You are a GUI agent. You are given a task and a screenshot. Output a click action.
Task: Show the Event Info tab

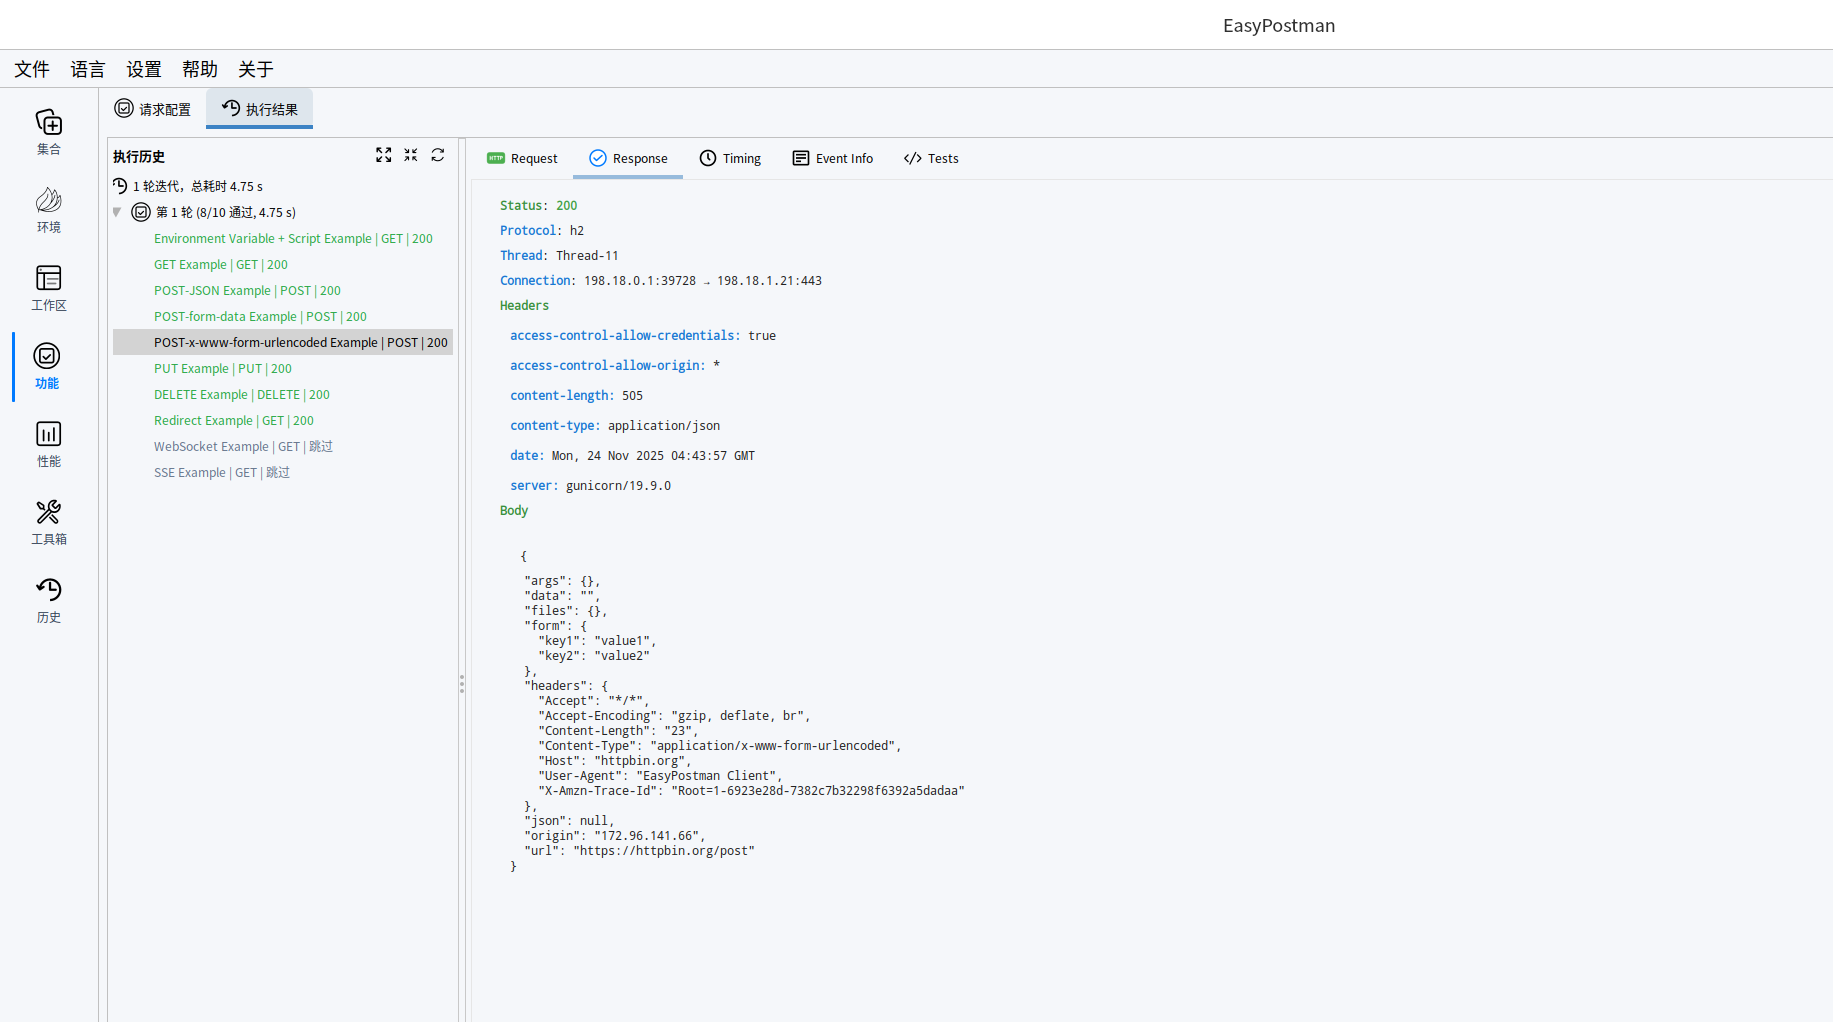832,158
